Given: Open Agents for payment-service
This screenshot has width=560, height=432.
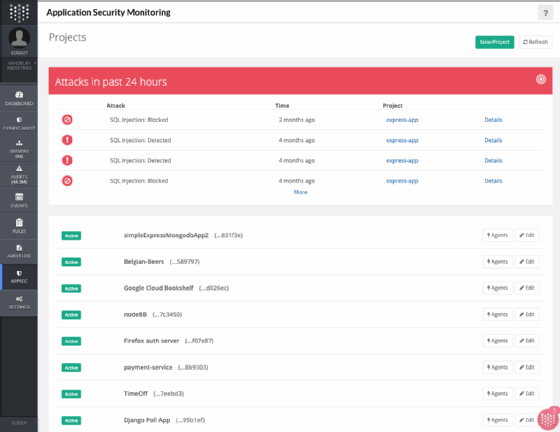Looking at the screenshot, I should coord(497,367).
